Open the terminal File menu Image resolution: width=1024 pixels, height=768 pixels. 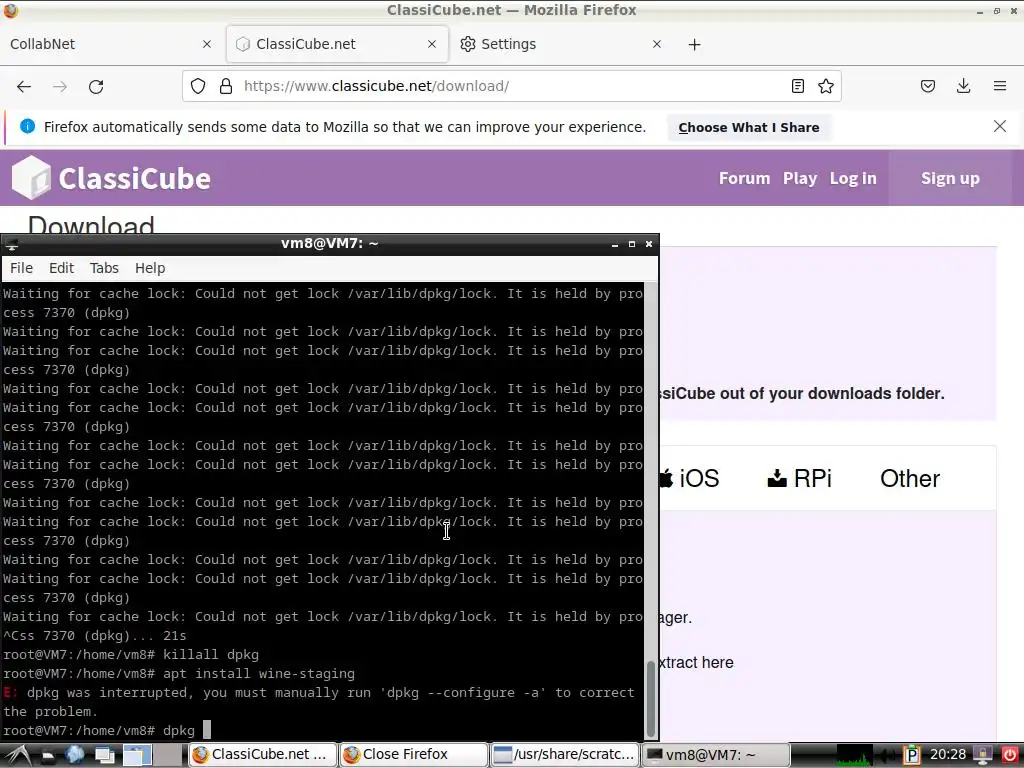point(22,268)
